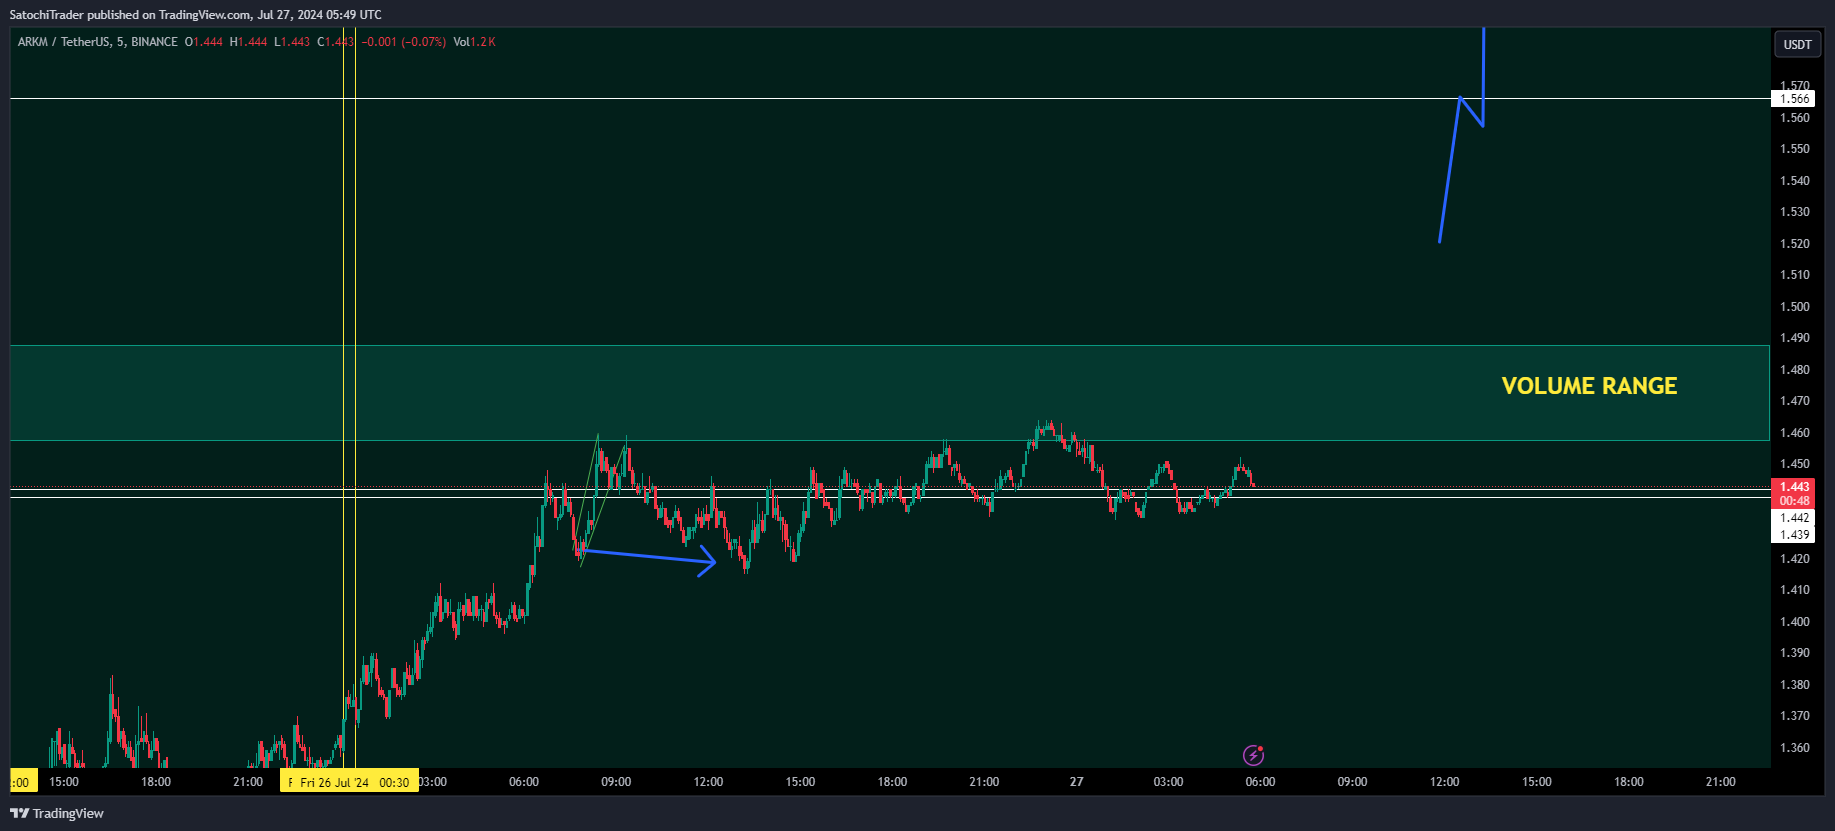This screenshot has height=831, width=1835.
Task: Click the 1.439 price line label
Action: point(1794,535)
